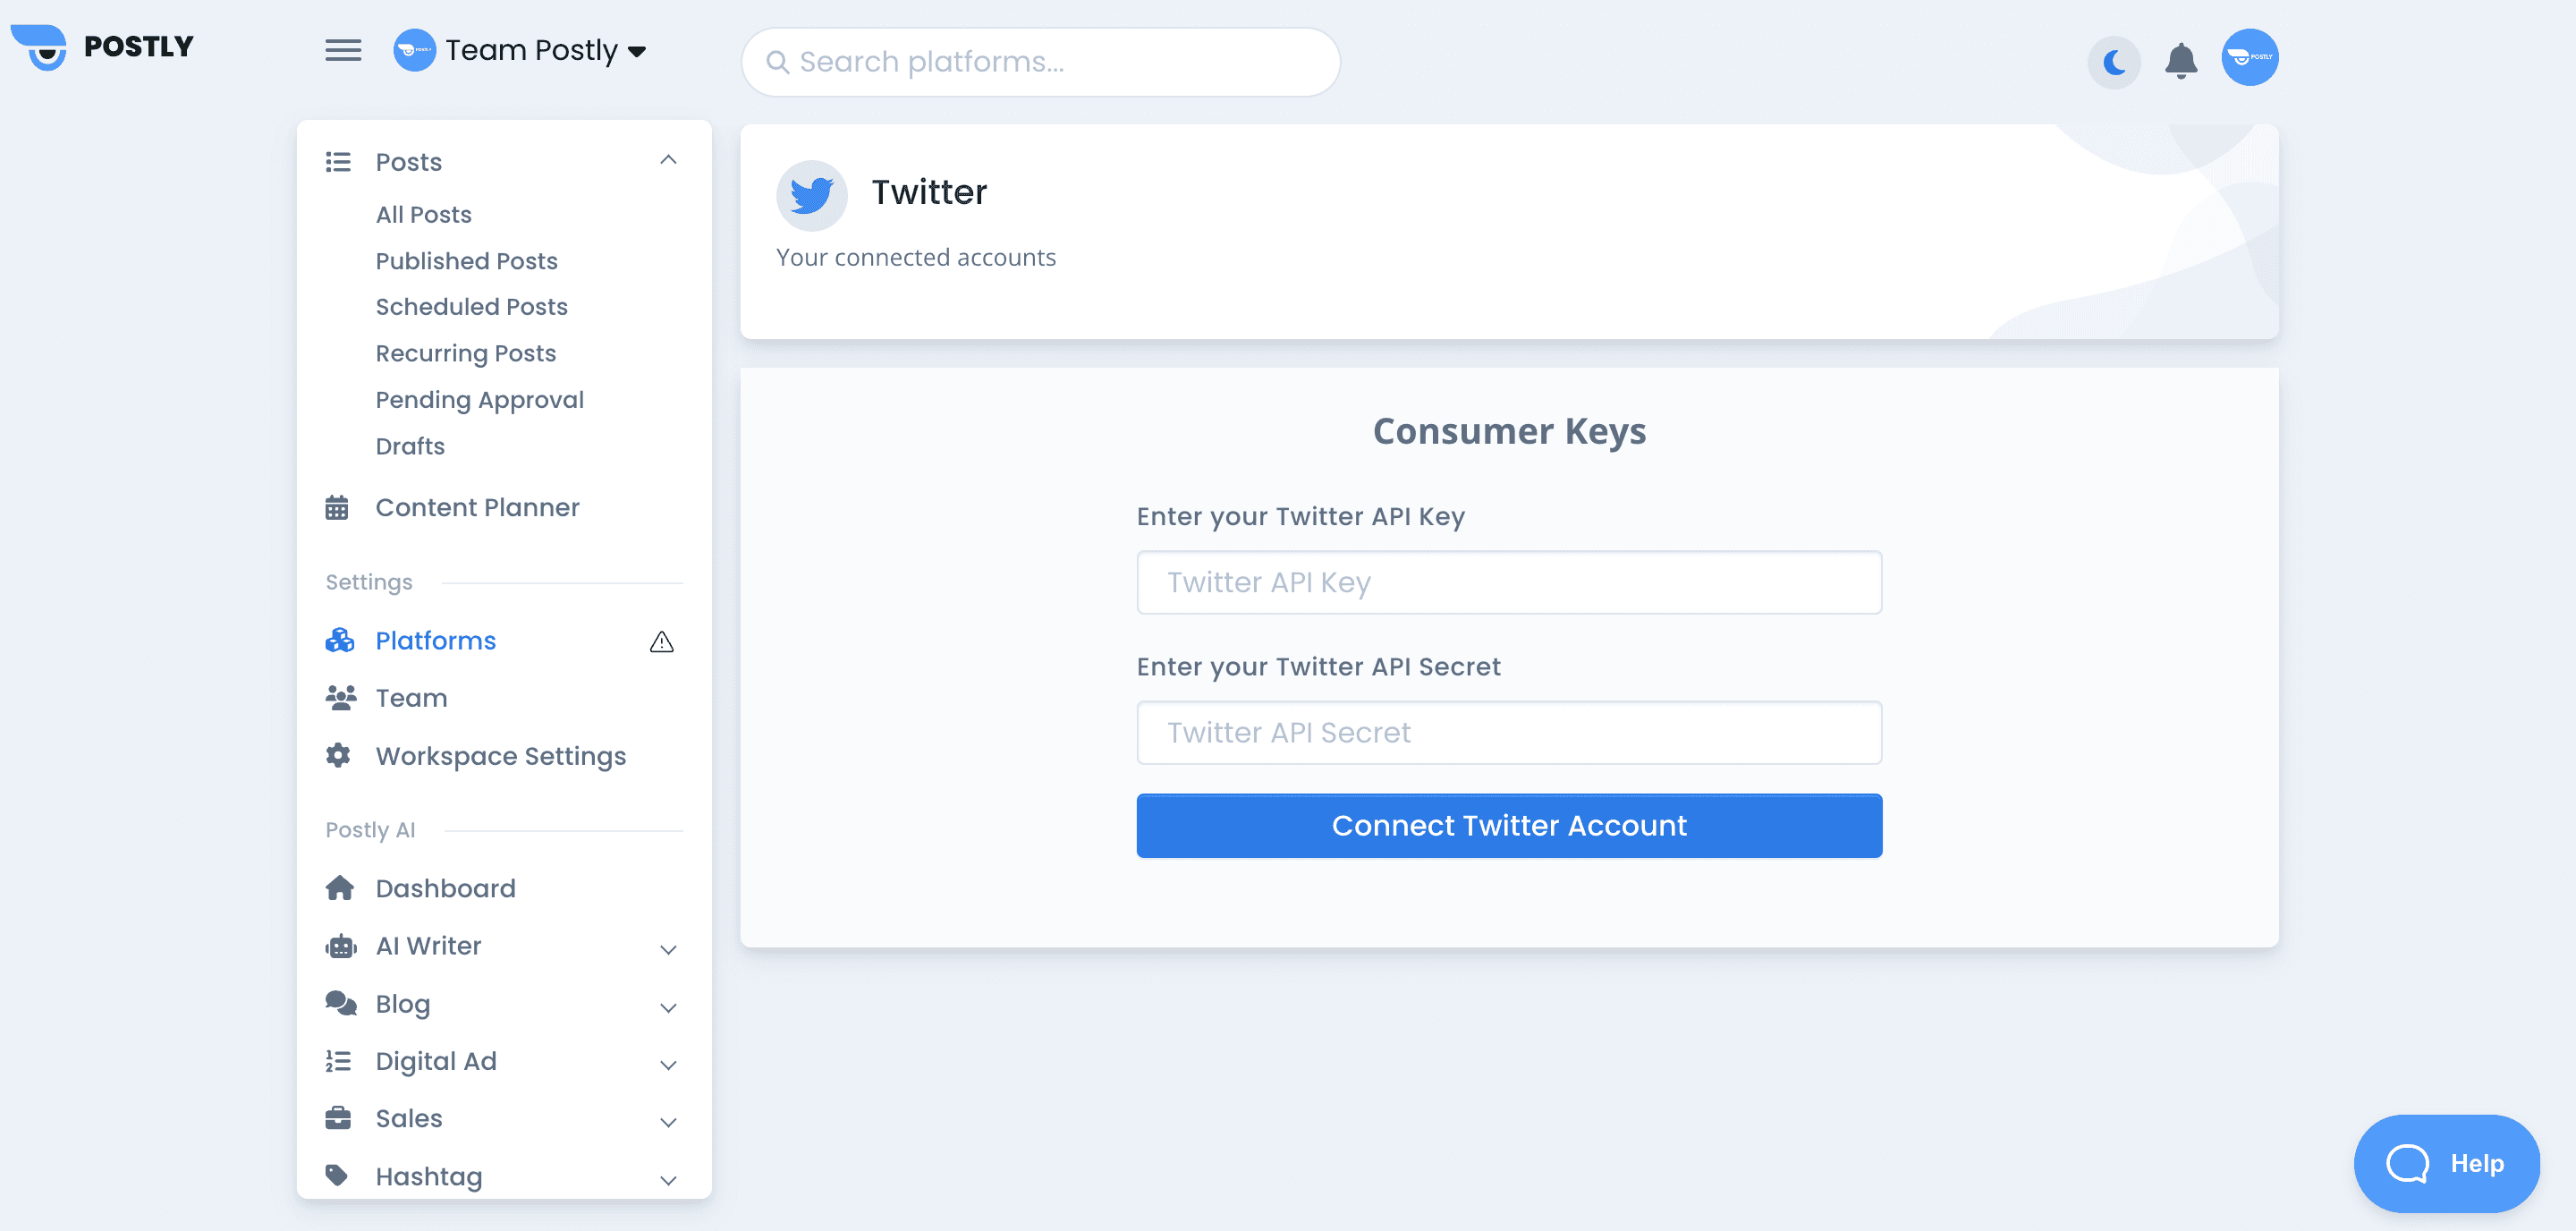Click the Search platforms box
Viewport: 2576px width, 1231px height.
pos(1040,62)
